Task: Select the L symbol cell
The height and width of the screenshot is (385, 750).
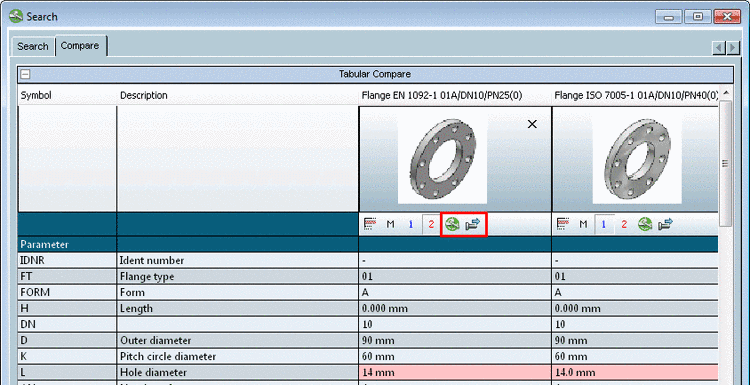Action: [x=67, y=372]
